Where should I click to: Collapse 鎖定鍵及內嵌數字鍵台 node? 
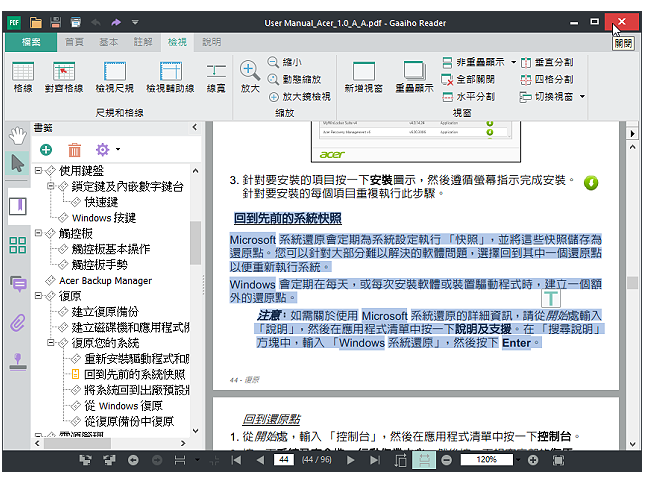coord(51,186)
